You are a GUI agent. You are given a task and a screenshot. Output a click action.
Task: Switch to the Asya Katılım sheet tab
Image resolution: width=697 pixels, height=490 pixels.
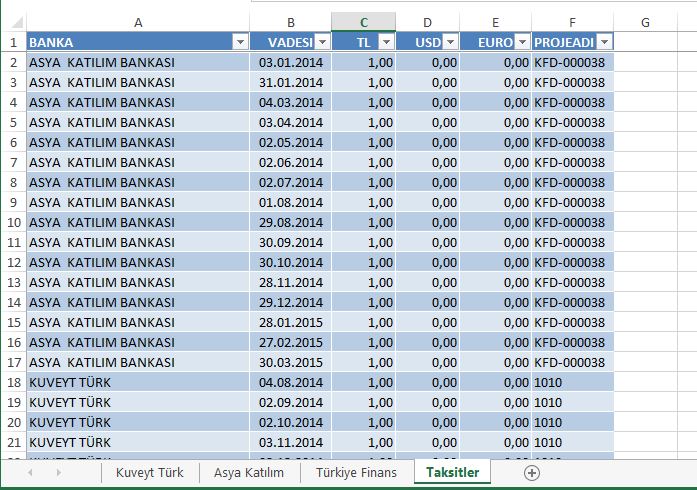point(249,472)
